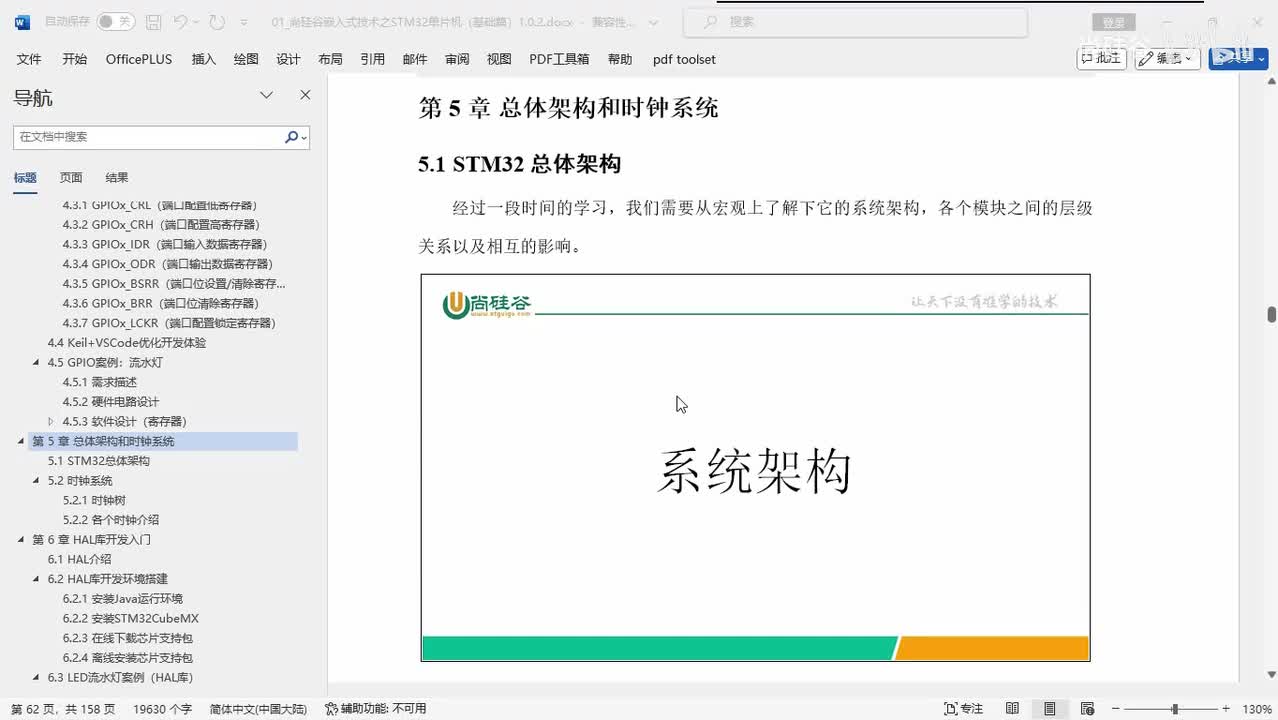This screenshot has height=720, width=1278.
Task: Go to 4.5.1 需求描述 heading
Action: [100, 382]
